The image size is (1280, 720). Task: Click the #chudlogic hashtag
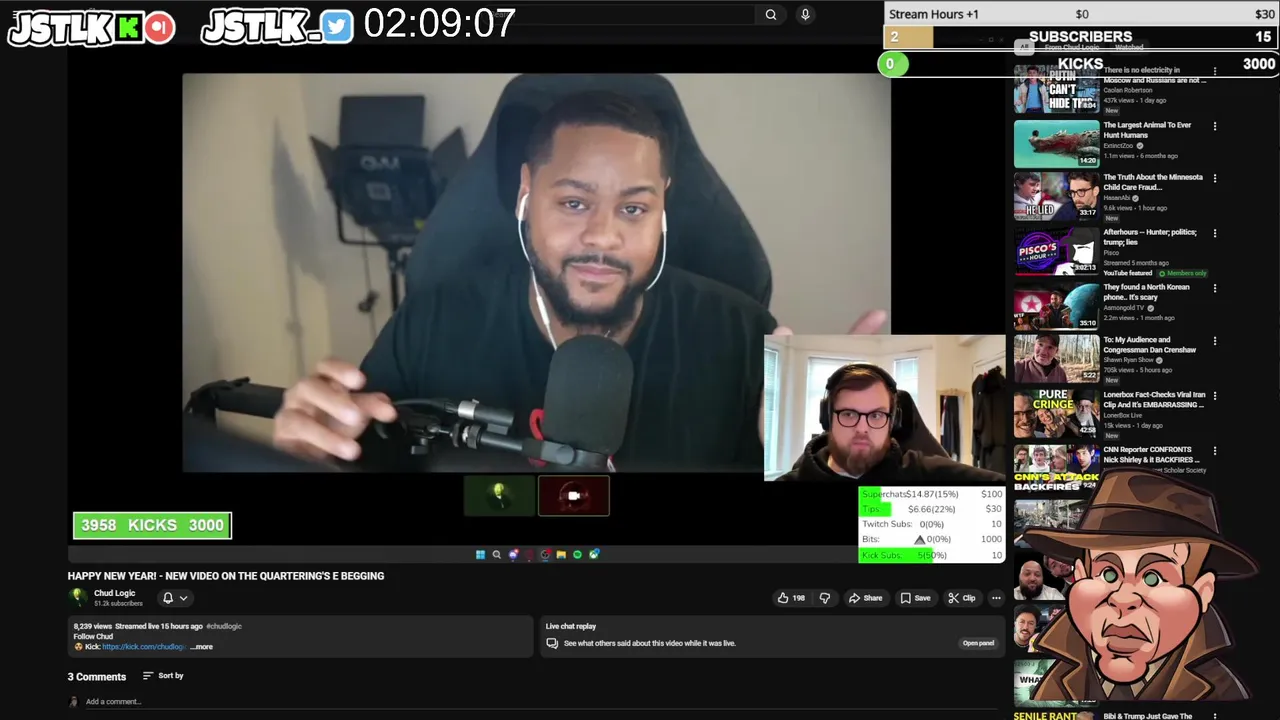pos(224,626)
